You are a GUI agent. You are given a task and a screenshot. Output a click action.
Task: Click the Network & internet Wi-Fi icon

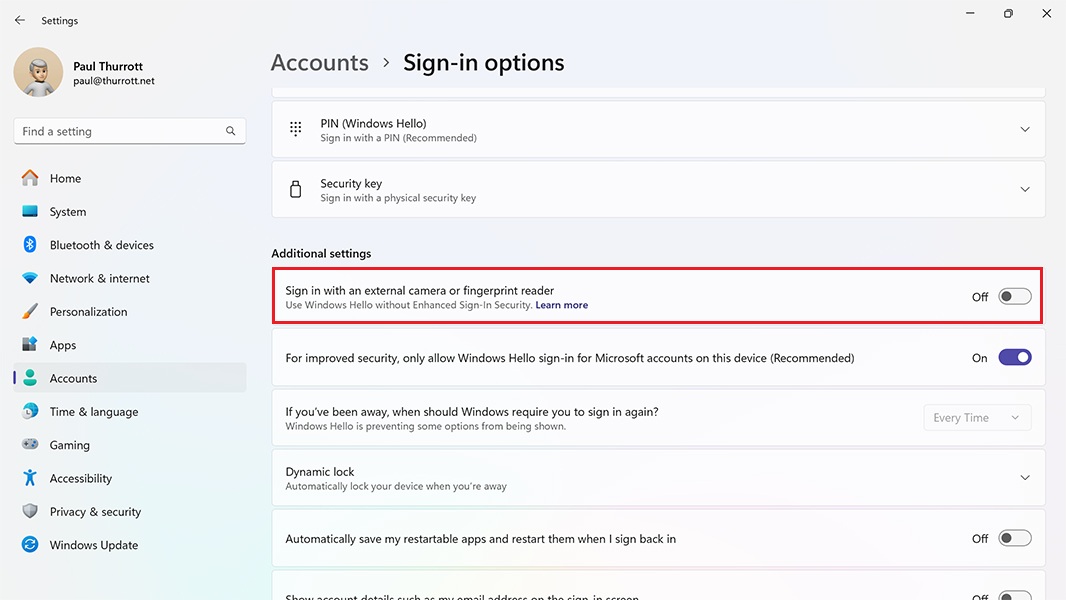[x=30, y=278]
